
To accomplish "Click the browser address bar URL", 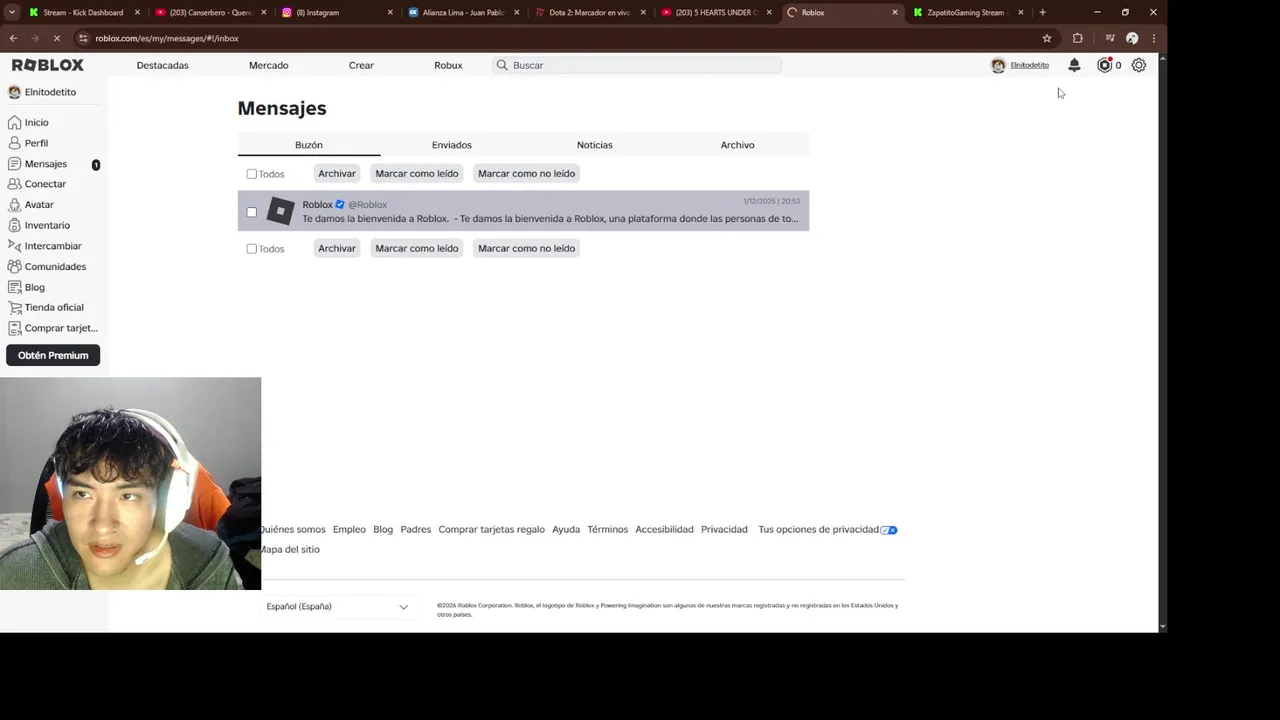I will pyautogui.click(x=167, y=38).
